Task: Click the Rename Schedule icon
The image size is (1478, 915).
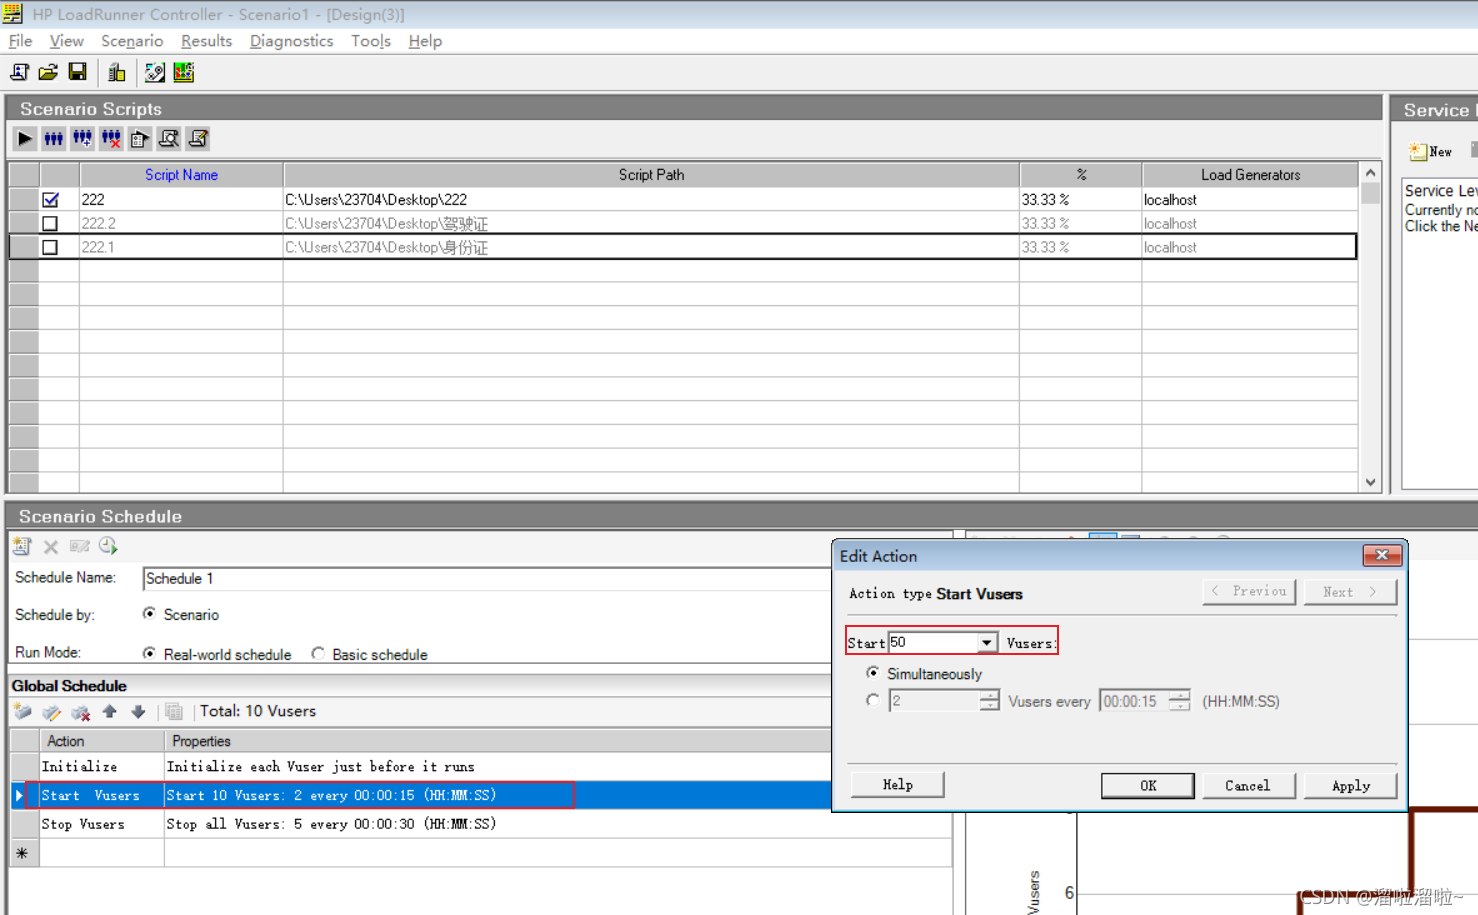Action: click(x=80, y=546)
